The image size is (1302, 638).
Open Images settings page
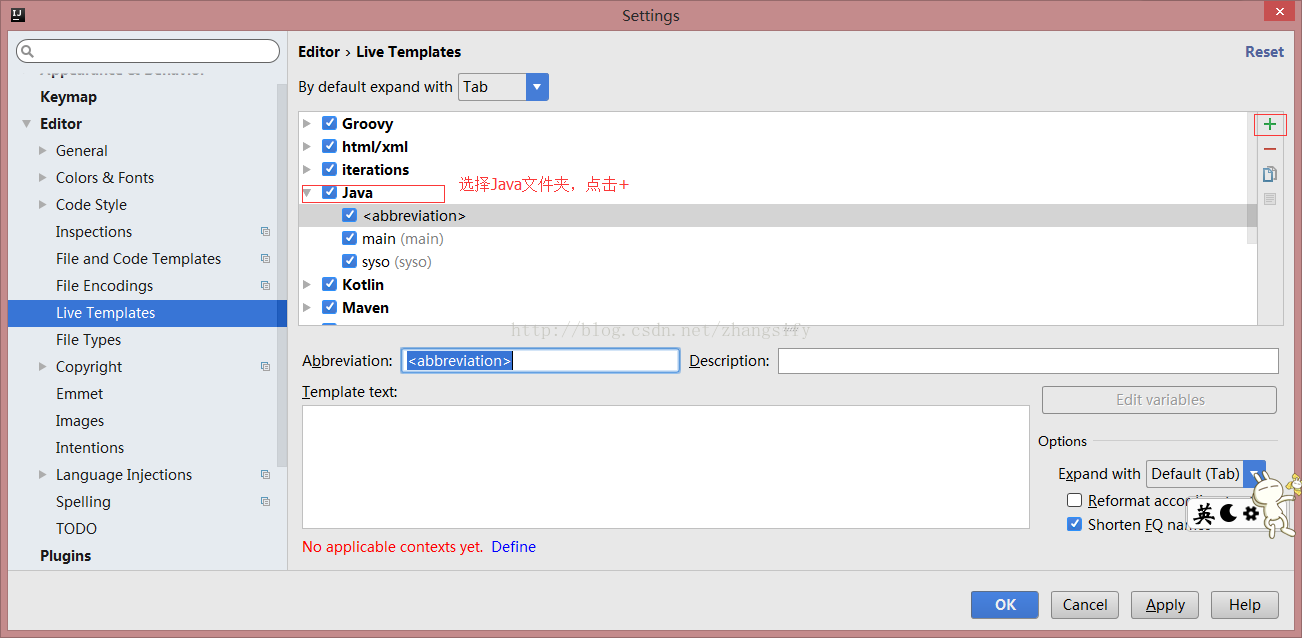80,421
